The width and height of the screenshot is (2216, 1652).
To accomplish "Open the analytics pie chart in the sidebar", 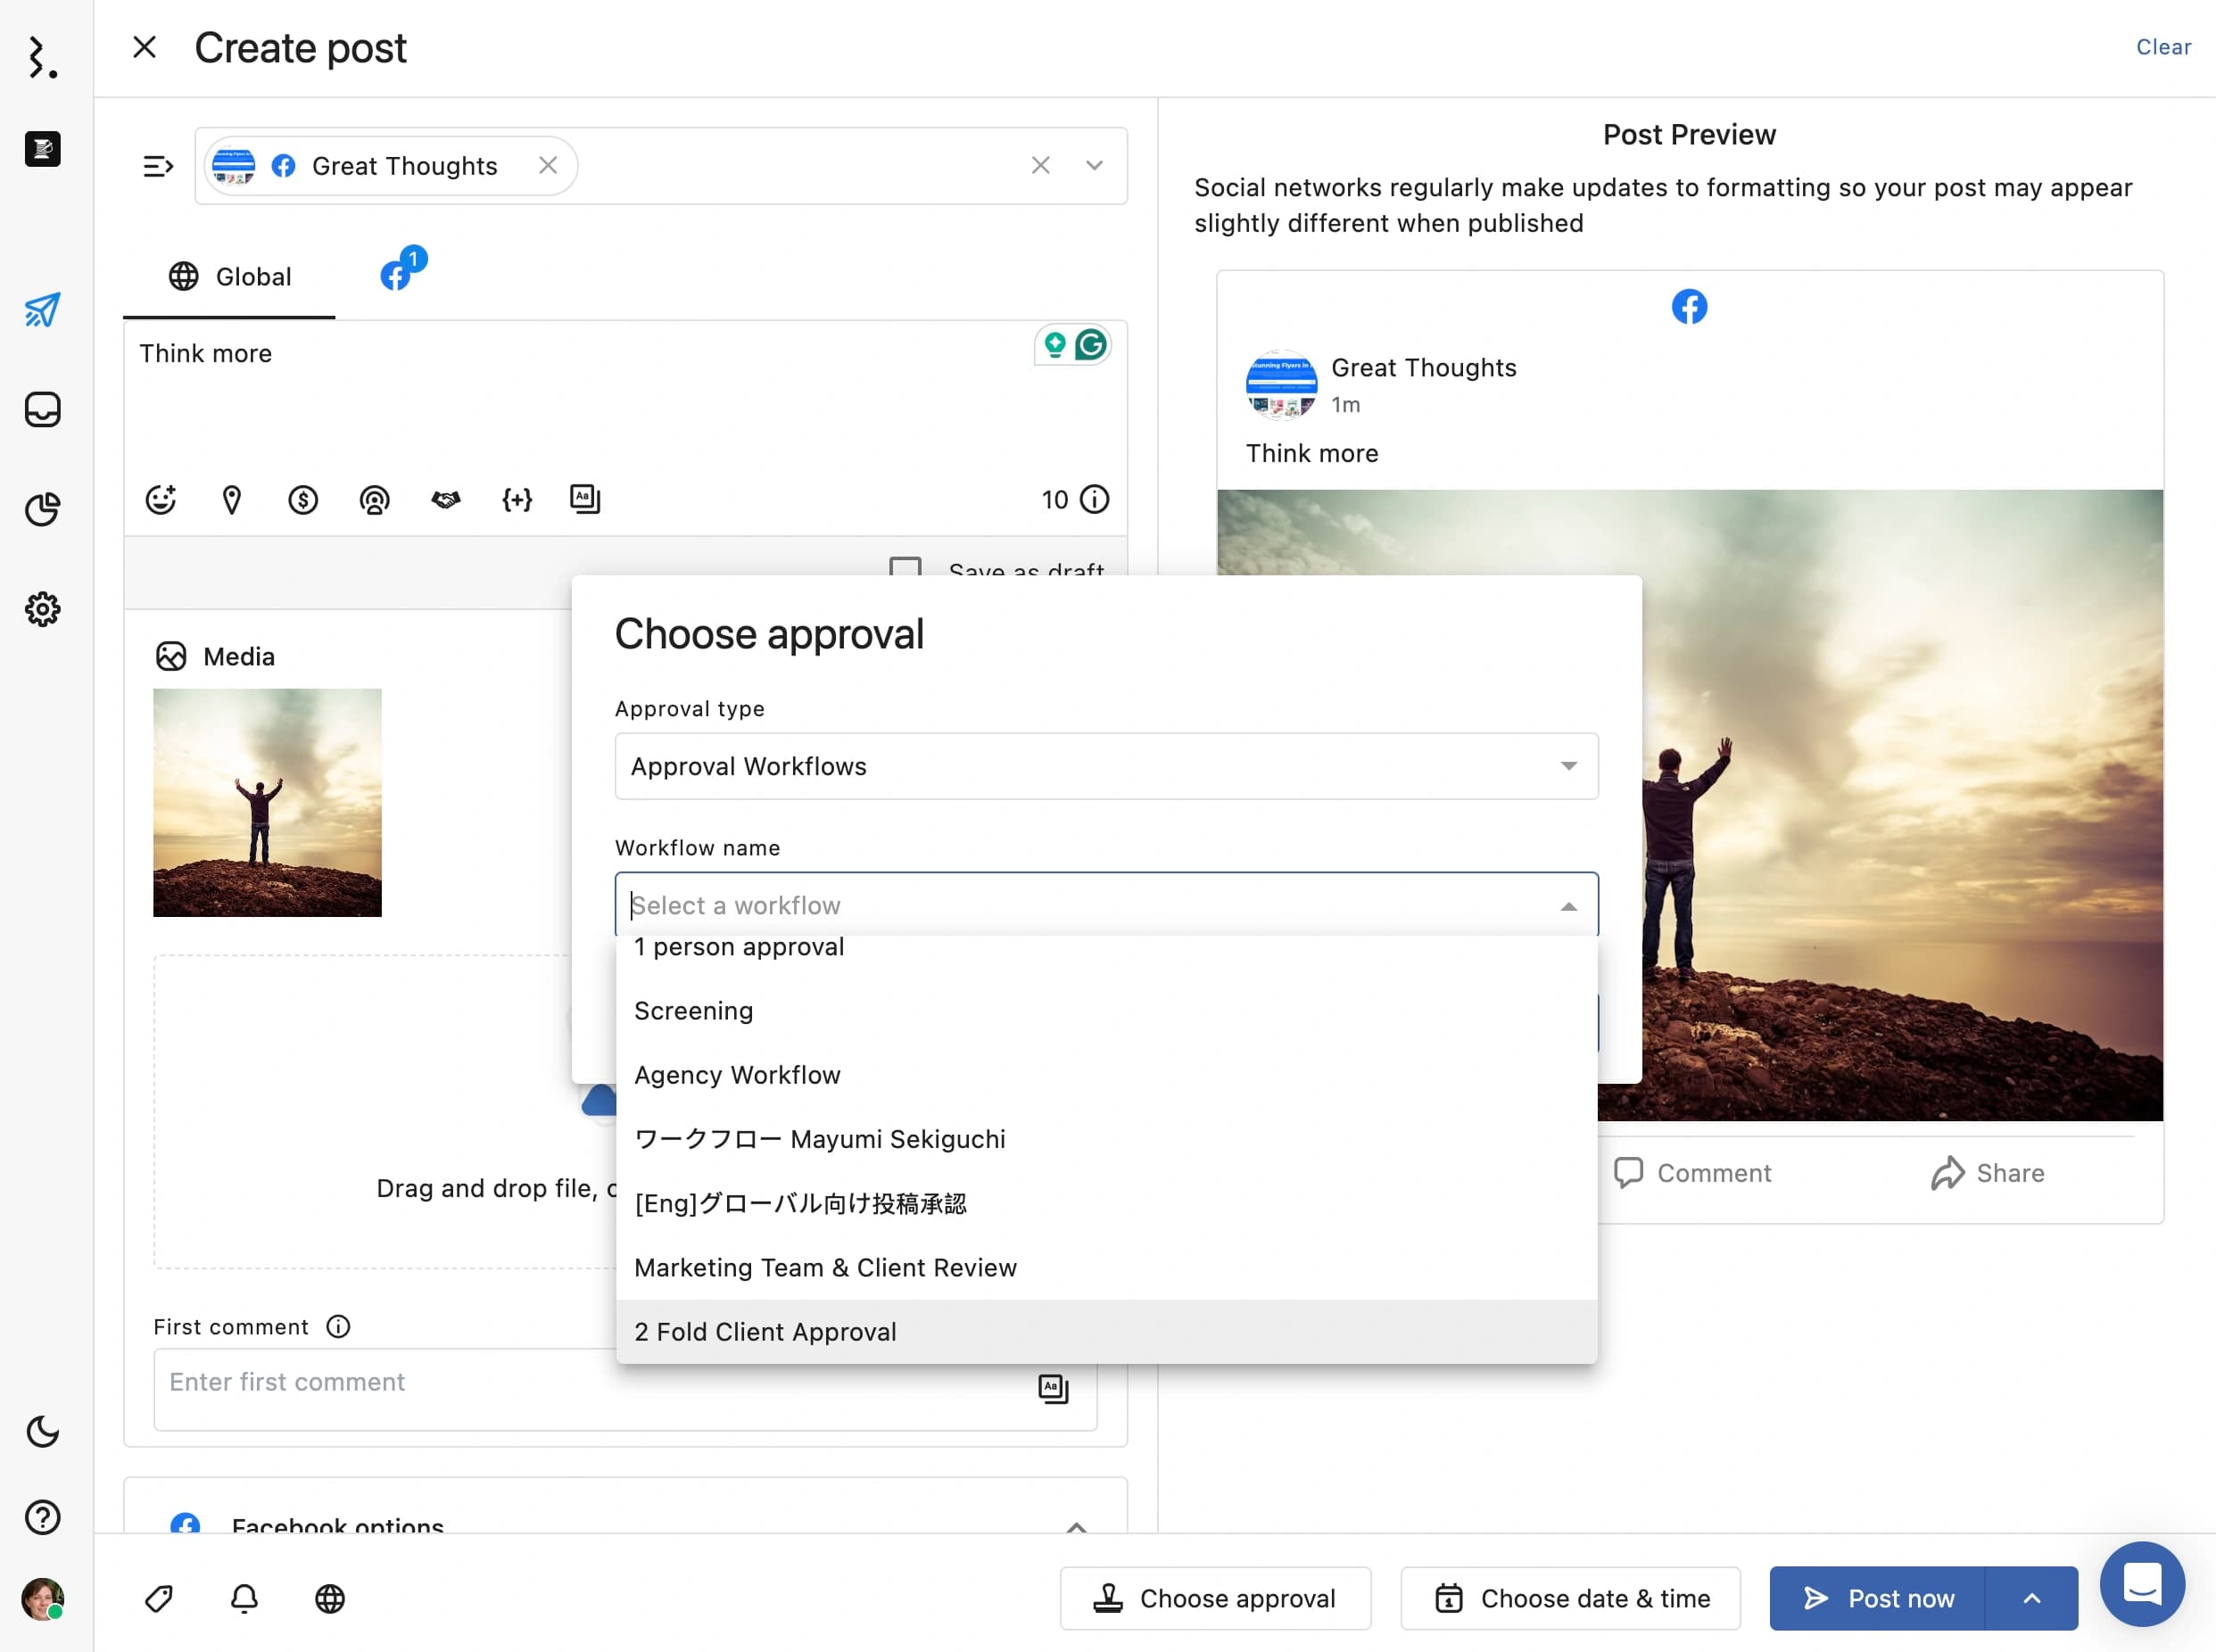I will 42,510.
